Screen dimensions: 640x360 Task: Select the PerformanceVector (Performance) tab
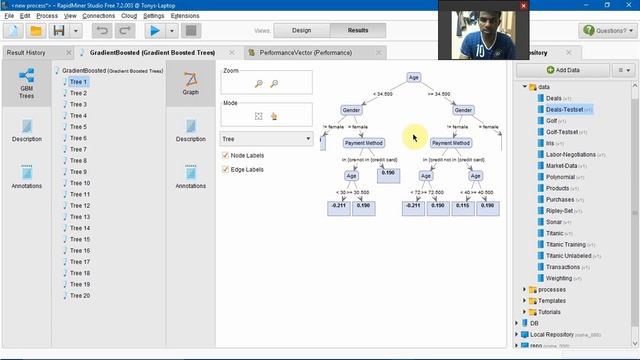[x=306, y=53]
